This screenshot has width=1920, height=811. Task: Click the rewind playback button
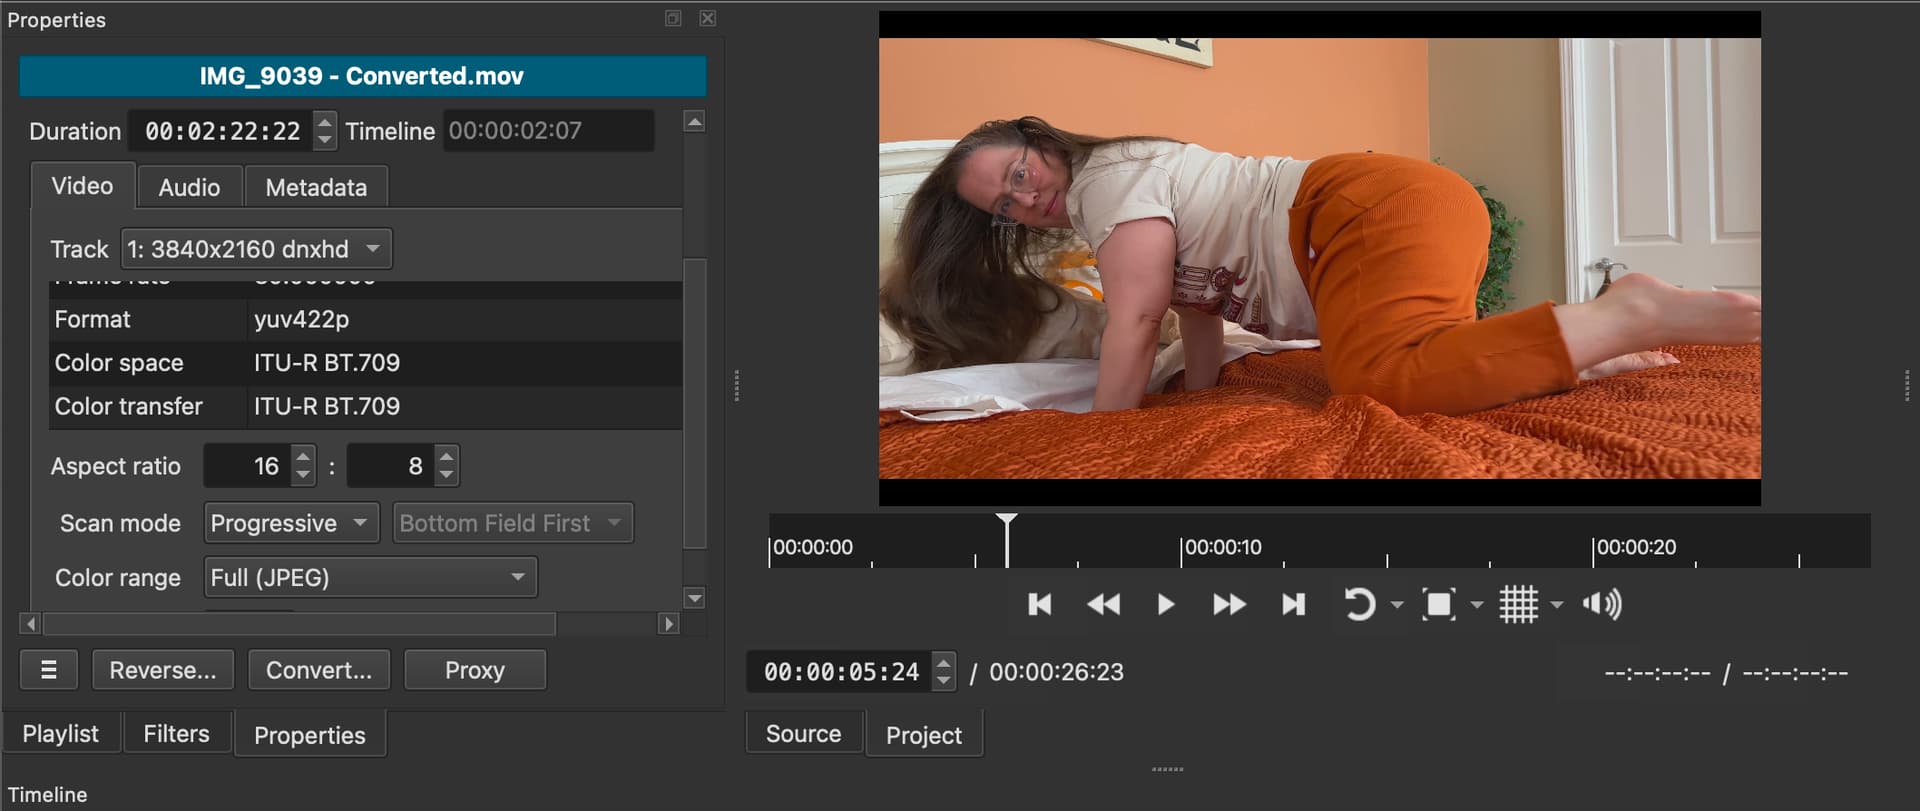pos(1103,604)
